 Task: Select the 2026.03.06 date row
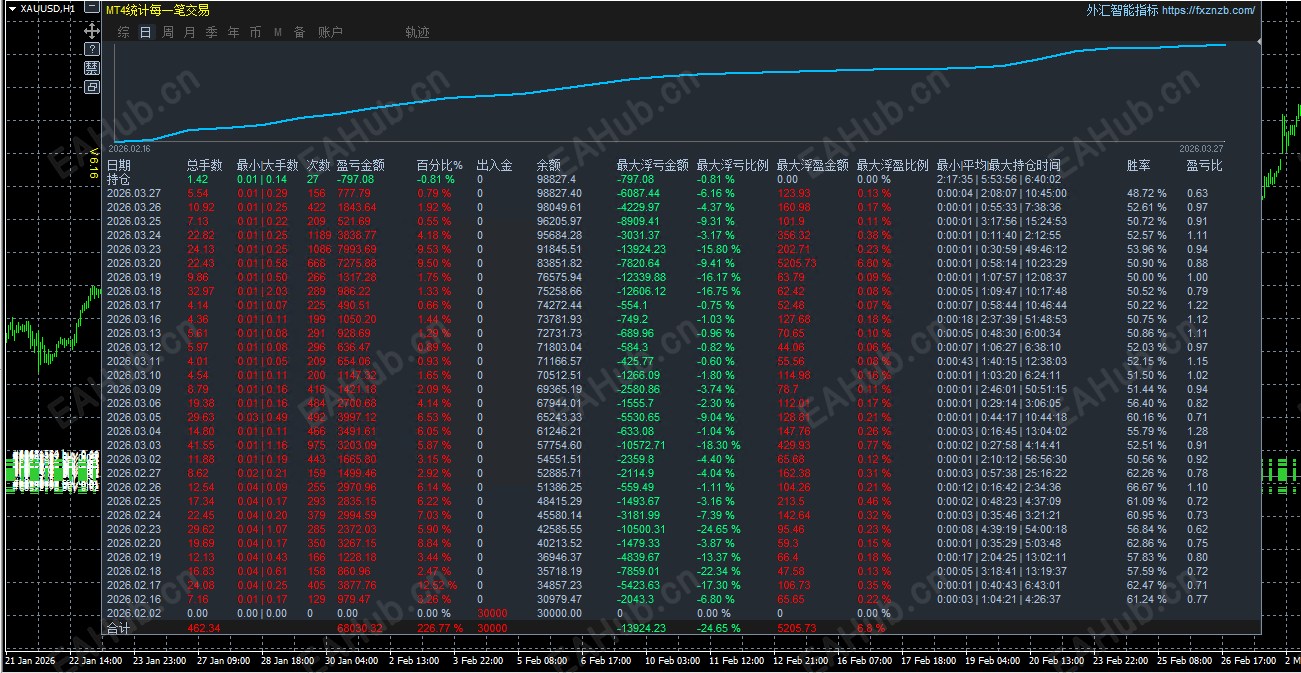134,403
